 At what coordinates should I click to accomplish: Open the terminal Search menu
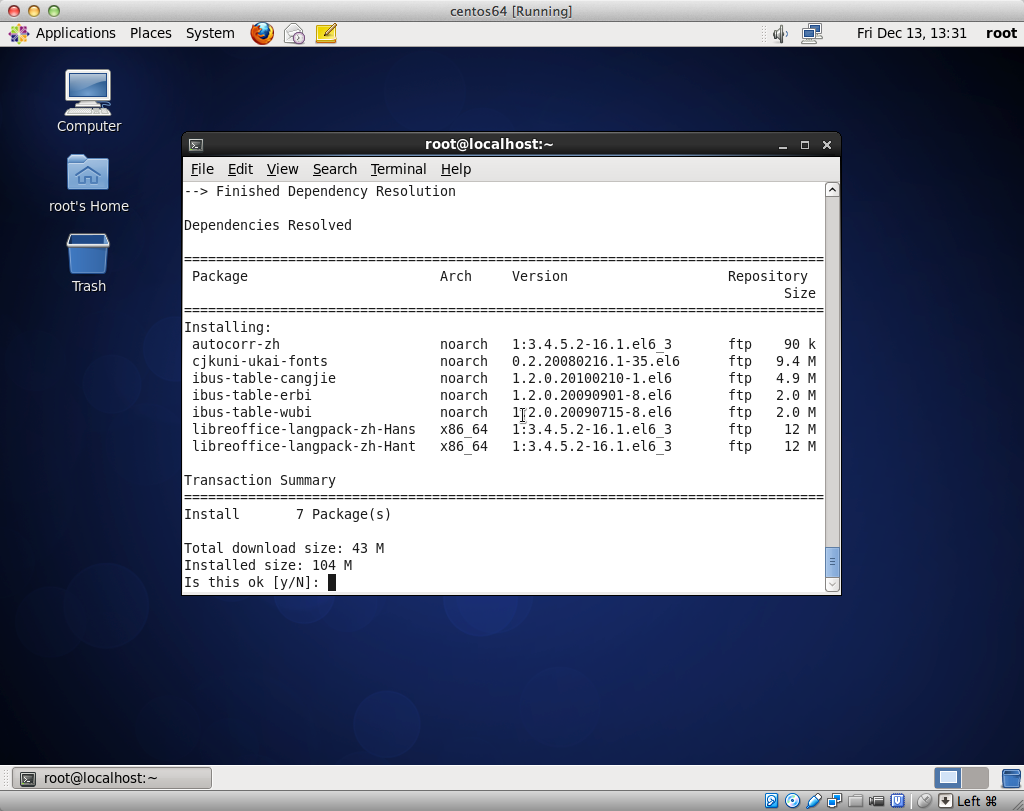(x=334, y=169)
